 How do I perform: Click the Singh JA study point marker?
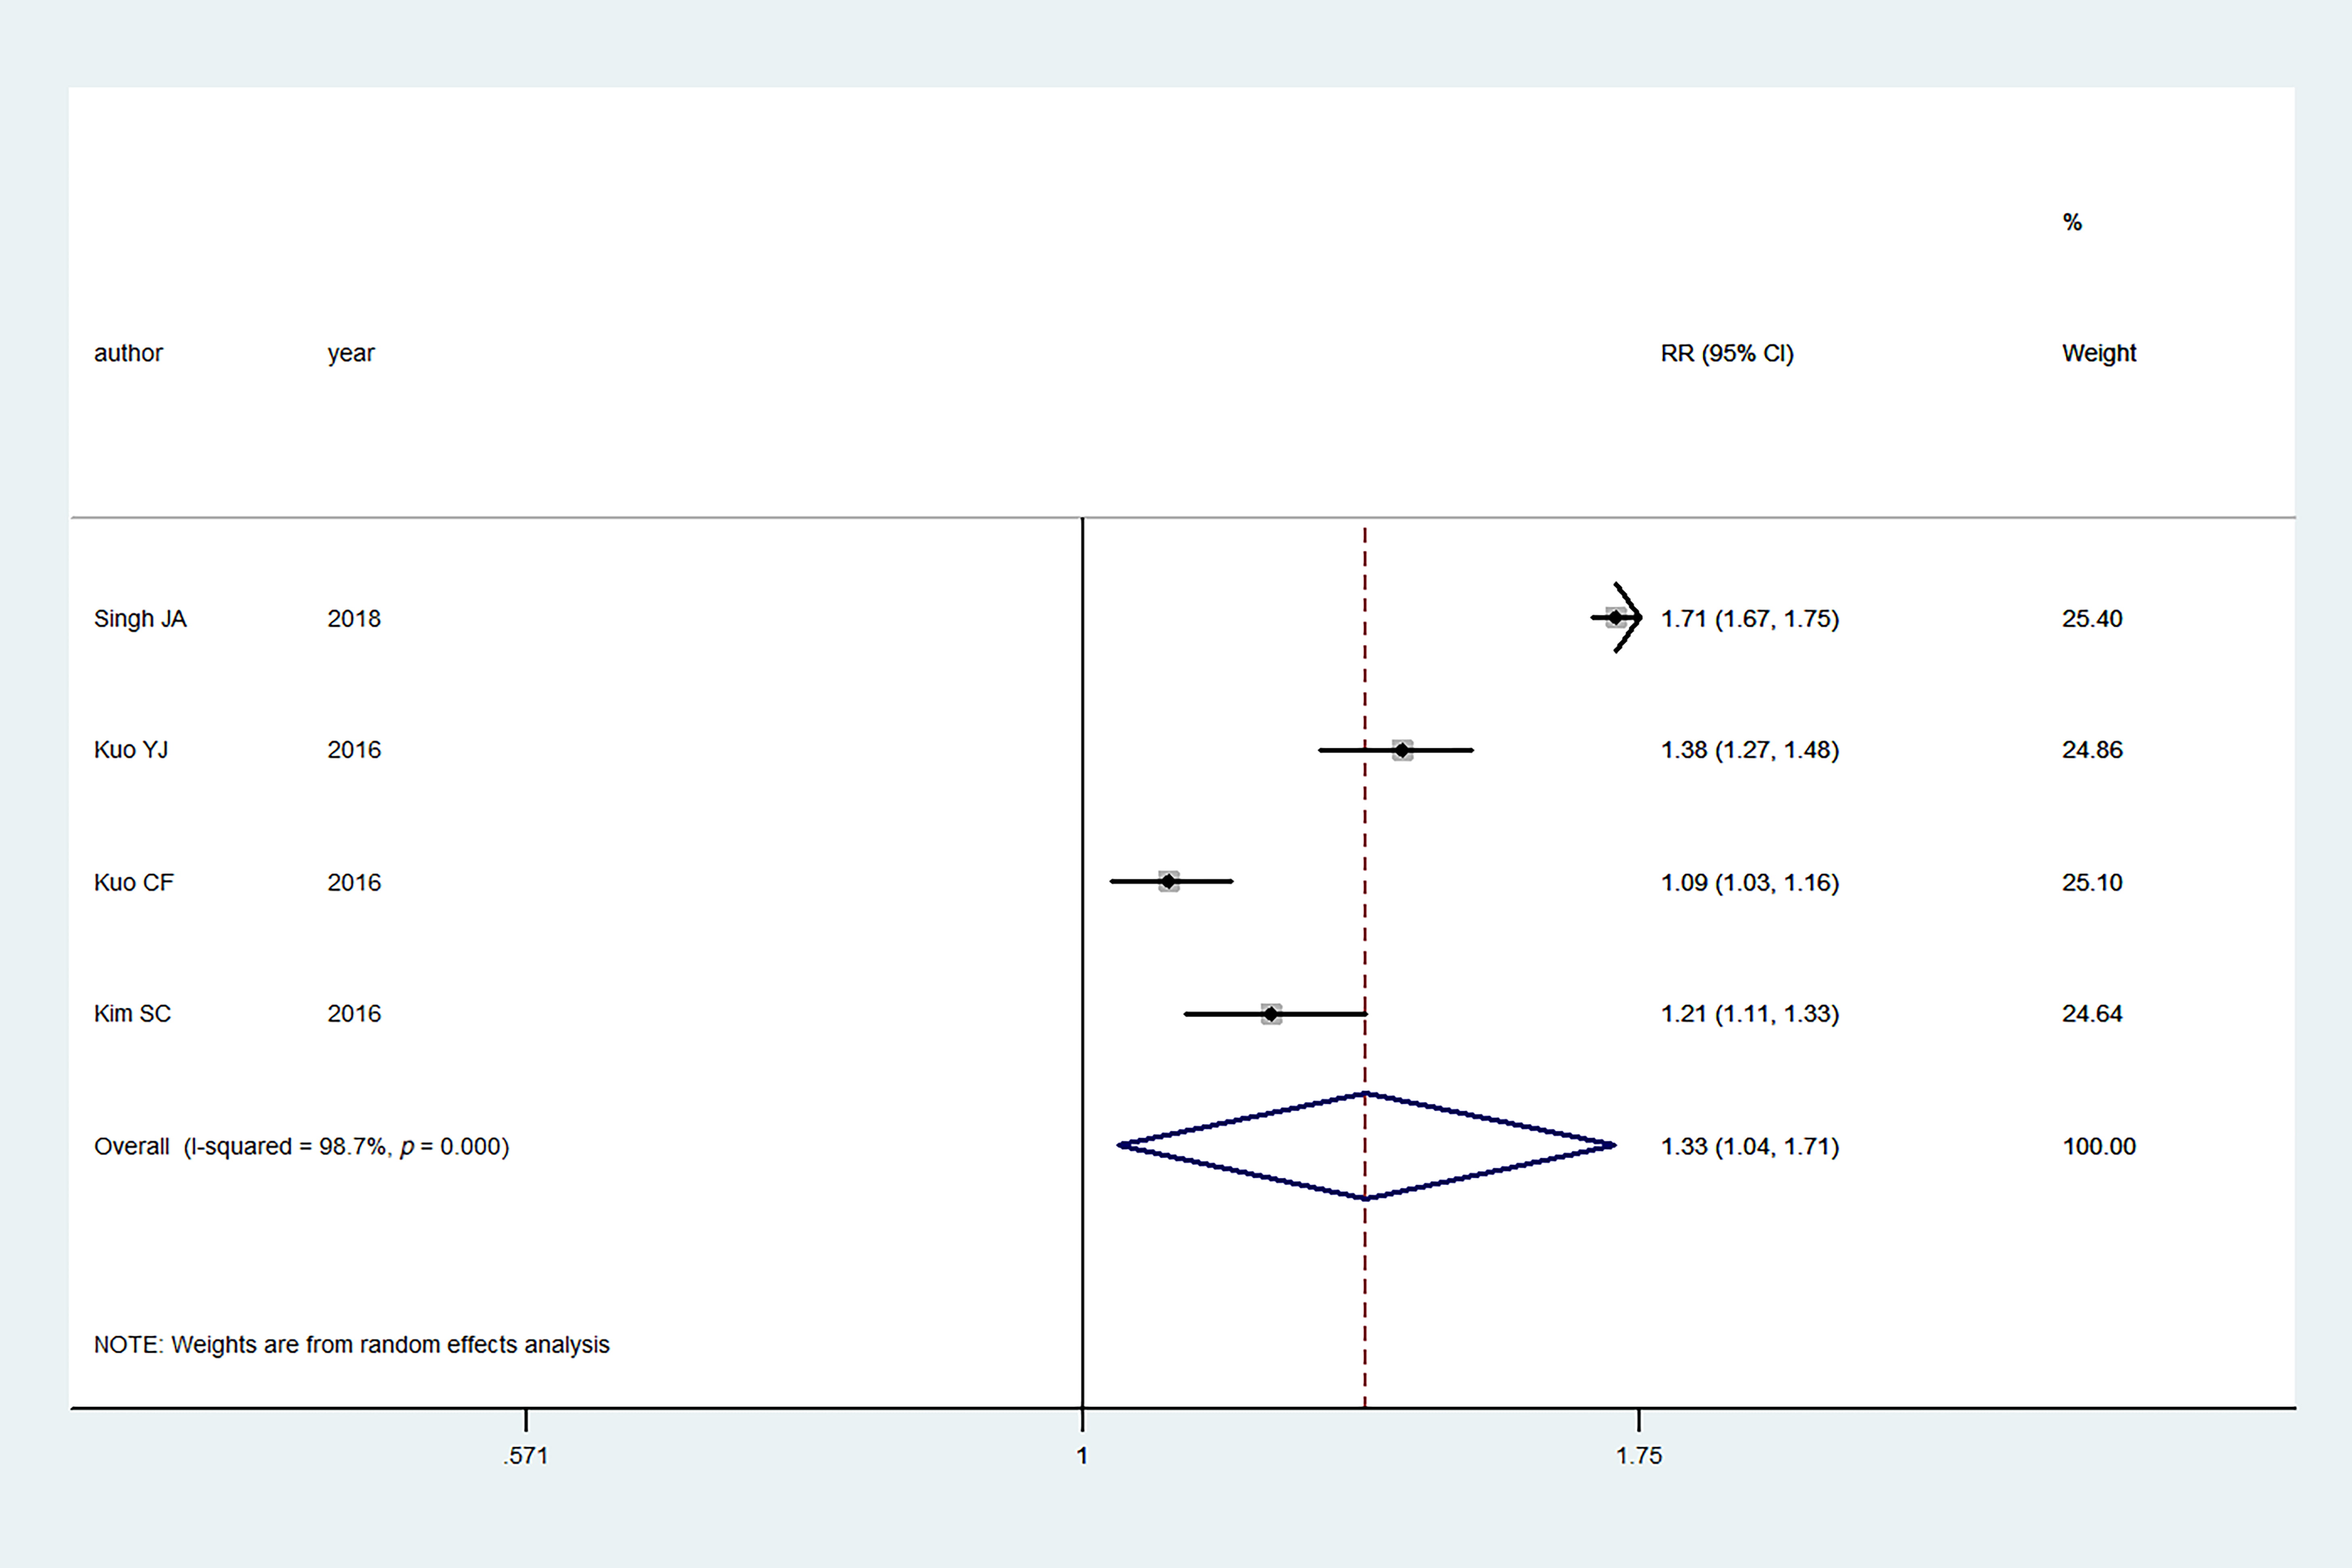(x=1615, y=618)
